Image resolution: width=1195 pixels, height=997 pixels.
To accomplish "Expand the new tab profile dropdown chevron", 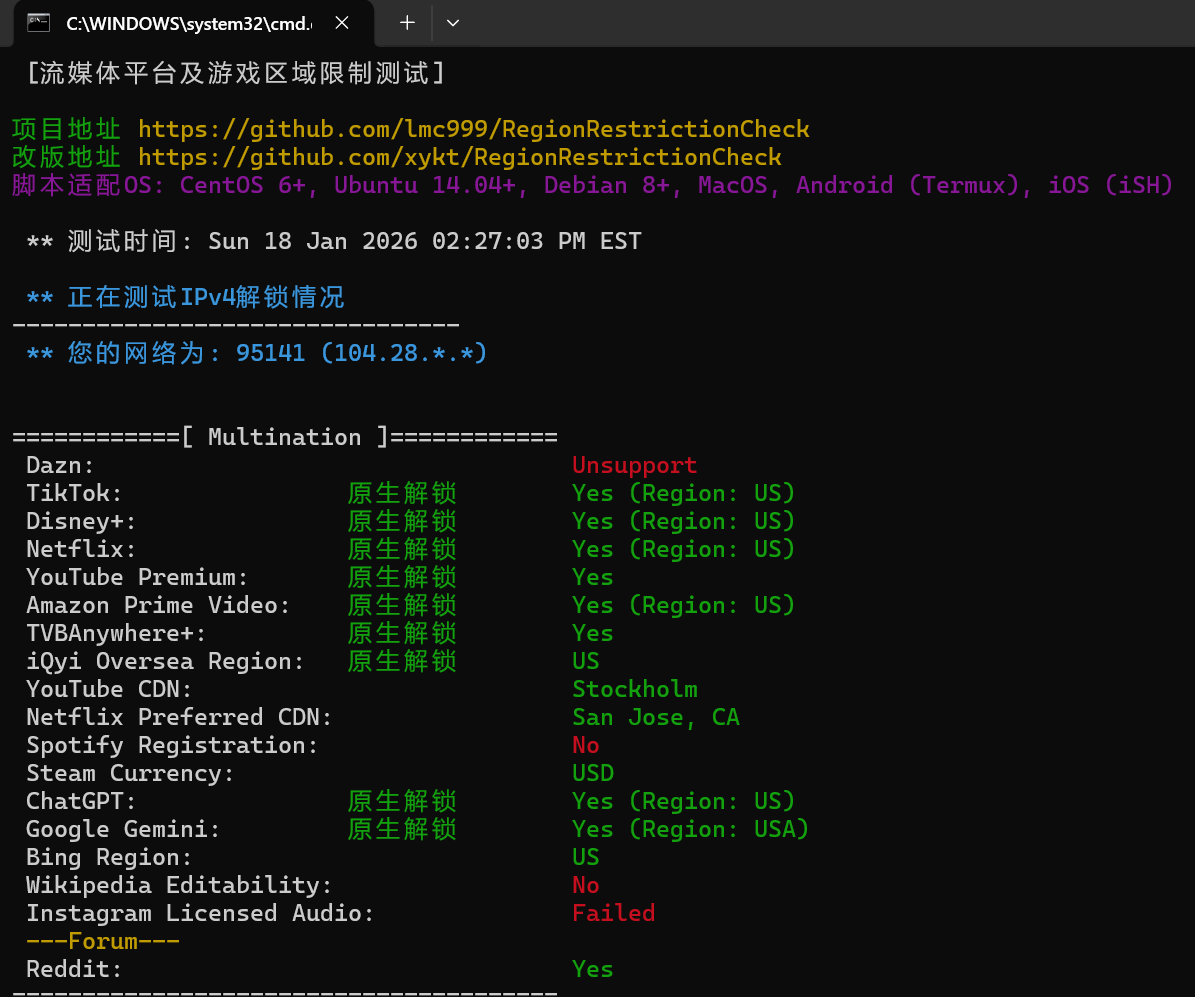I will click(453, 23).
